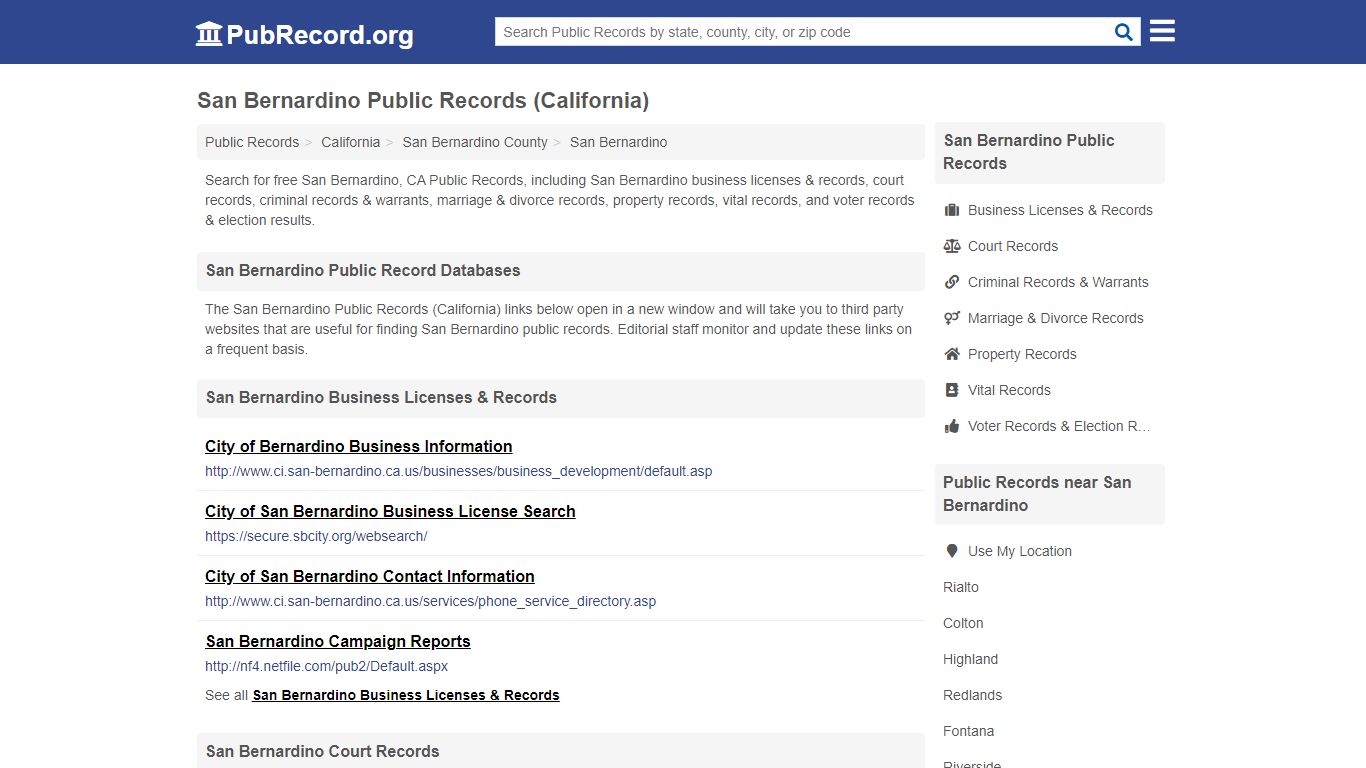
Task: Click the search magnifier icon
Action: tap(1124, 32)
